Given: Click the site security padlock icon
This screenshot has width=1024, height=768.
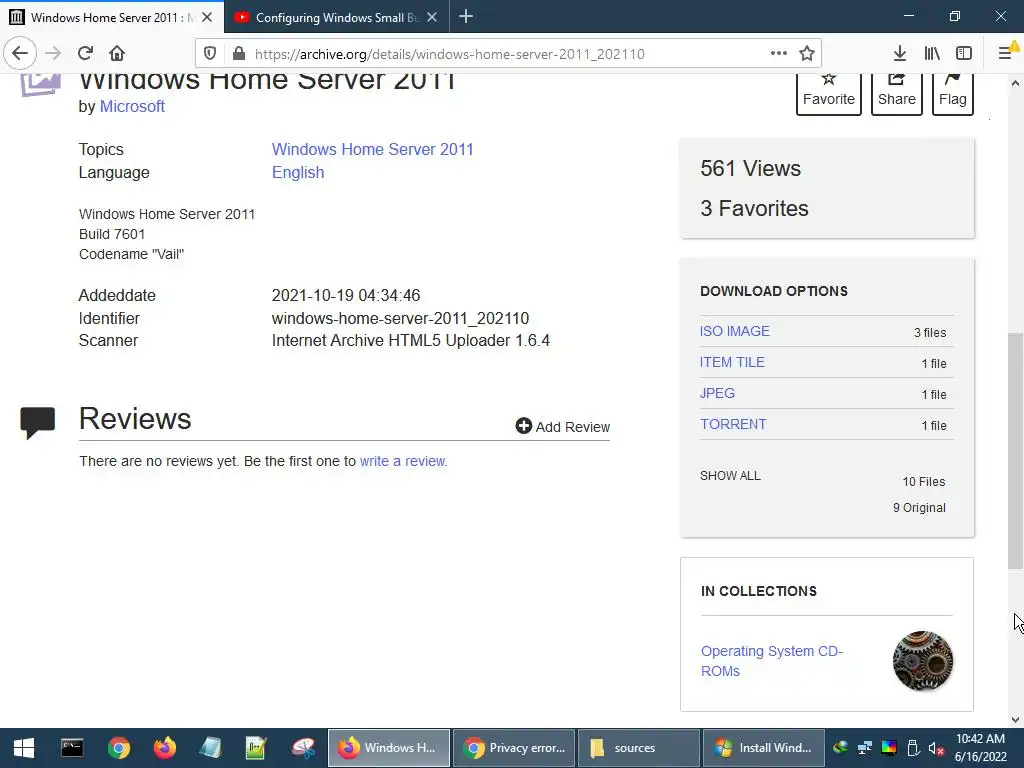Looking at the screenshot, I should tap(239, 54).
